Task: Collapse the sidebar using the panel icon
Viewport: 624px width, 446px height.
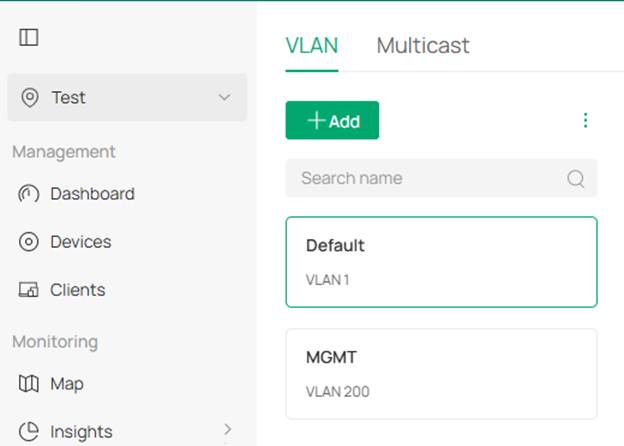Action: (x=29, y=38)
